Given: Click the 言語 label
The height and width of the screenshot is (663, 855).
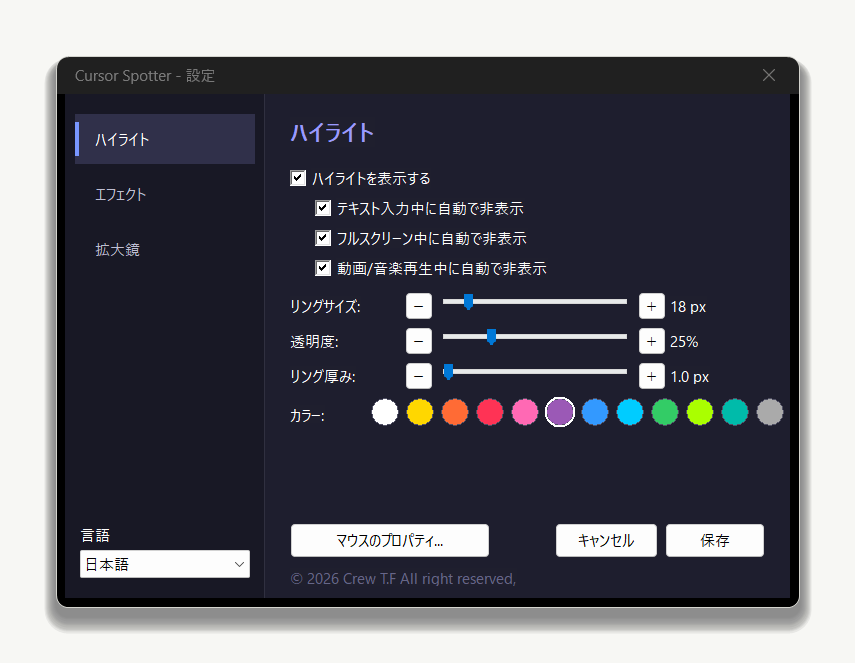Looking at the screenshot, I should point(95,535).
